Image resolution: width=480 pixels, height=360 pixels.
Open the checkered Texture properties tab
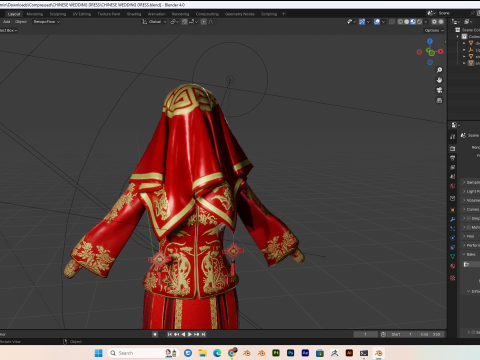pyautogui.click(x=452, y=278)
